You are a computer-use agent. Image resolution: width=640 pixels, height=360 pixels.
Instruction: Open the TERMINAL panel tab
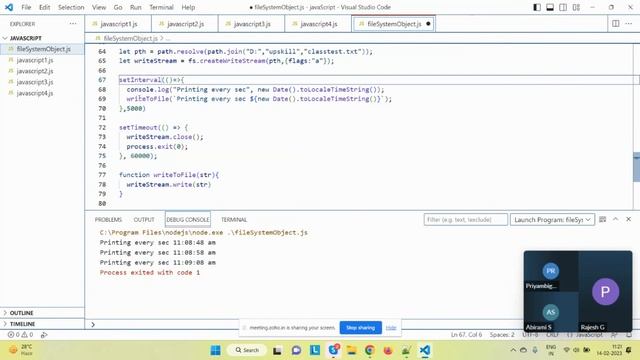pyautogui.click(x=234, y=220)
